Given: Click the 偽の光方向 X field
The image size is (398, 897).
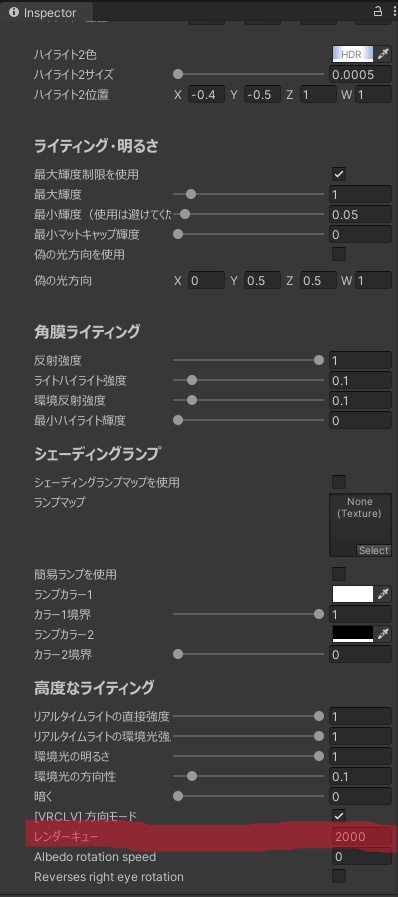Looking at the screenshot, I should click(206, 280).
